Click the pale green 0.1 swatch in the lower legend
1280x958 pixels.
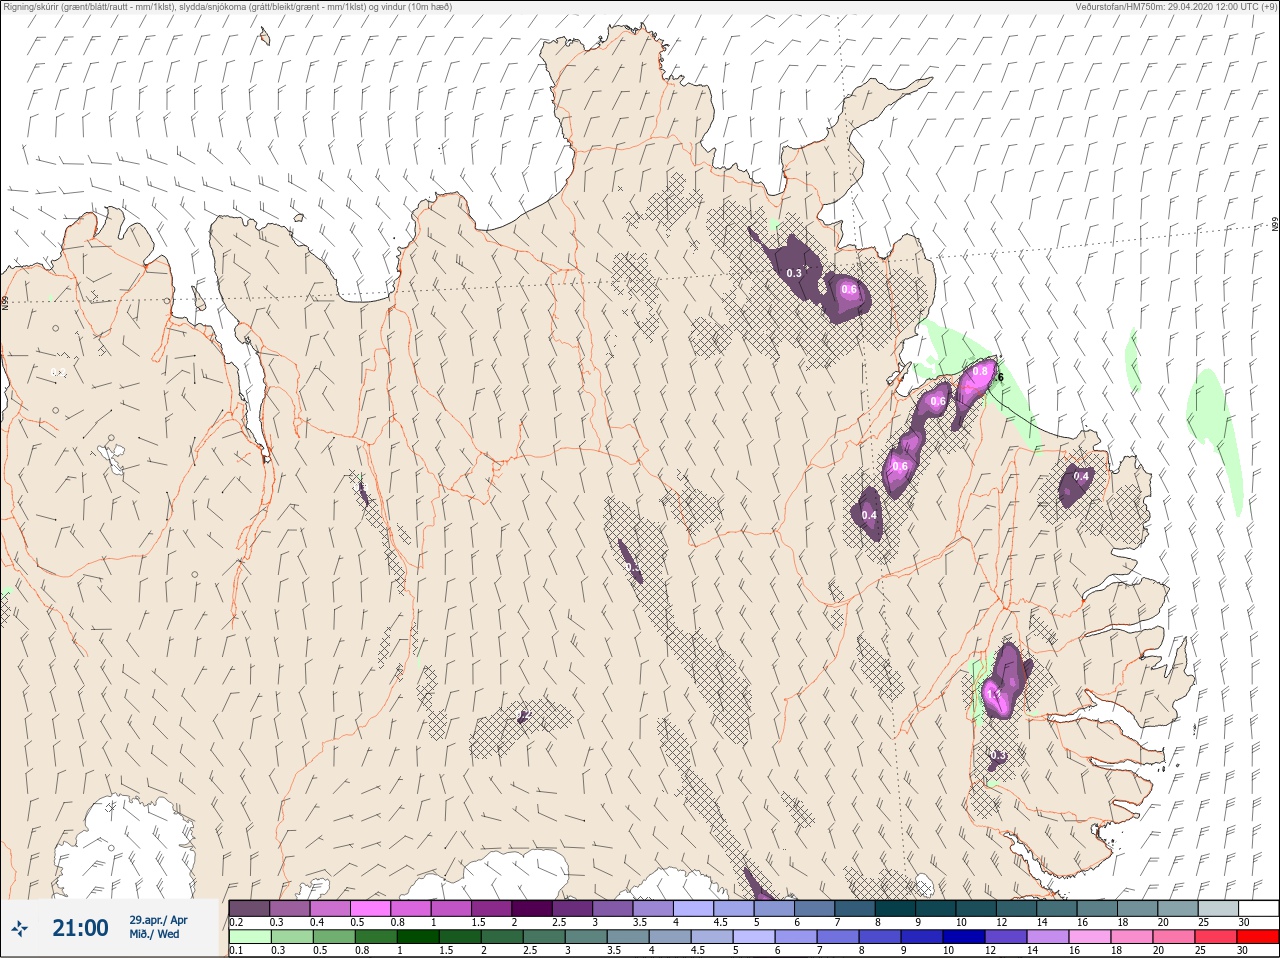pos(249,937)
